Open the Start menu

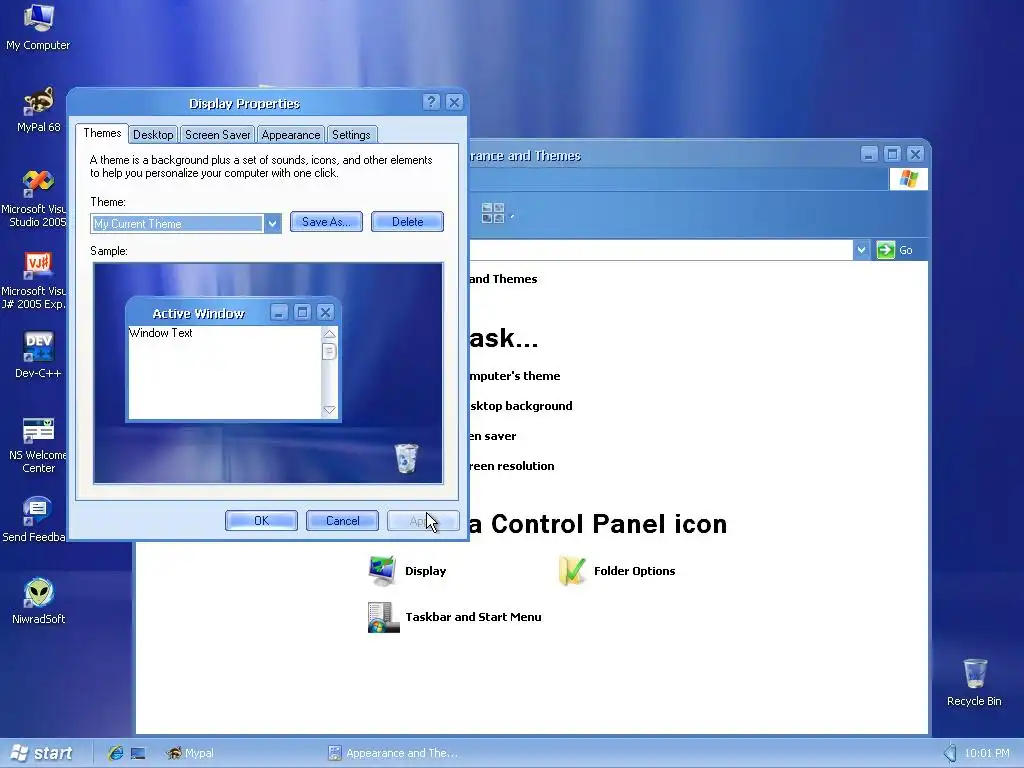click(42, 753)
